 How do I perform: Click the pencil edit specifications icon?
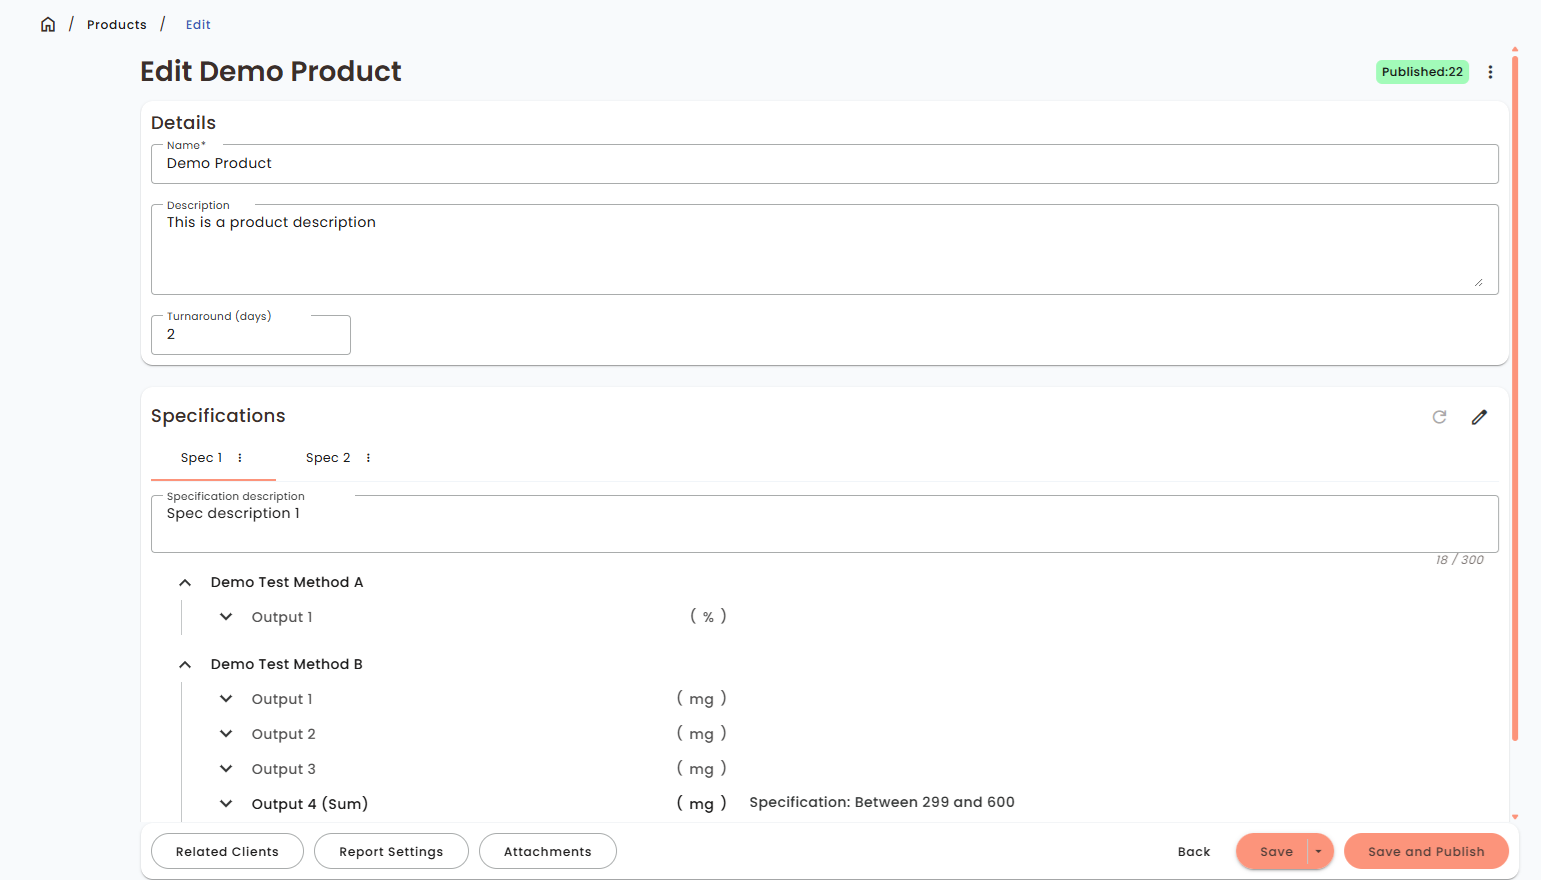(x=1479, y=417)
